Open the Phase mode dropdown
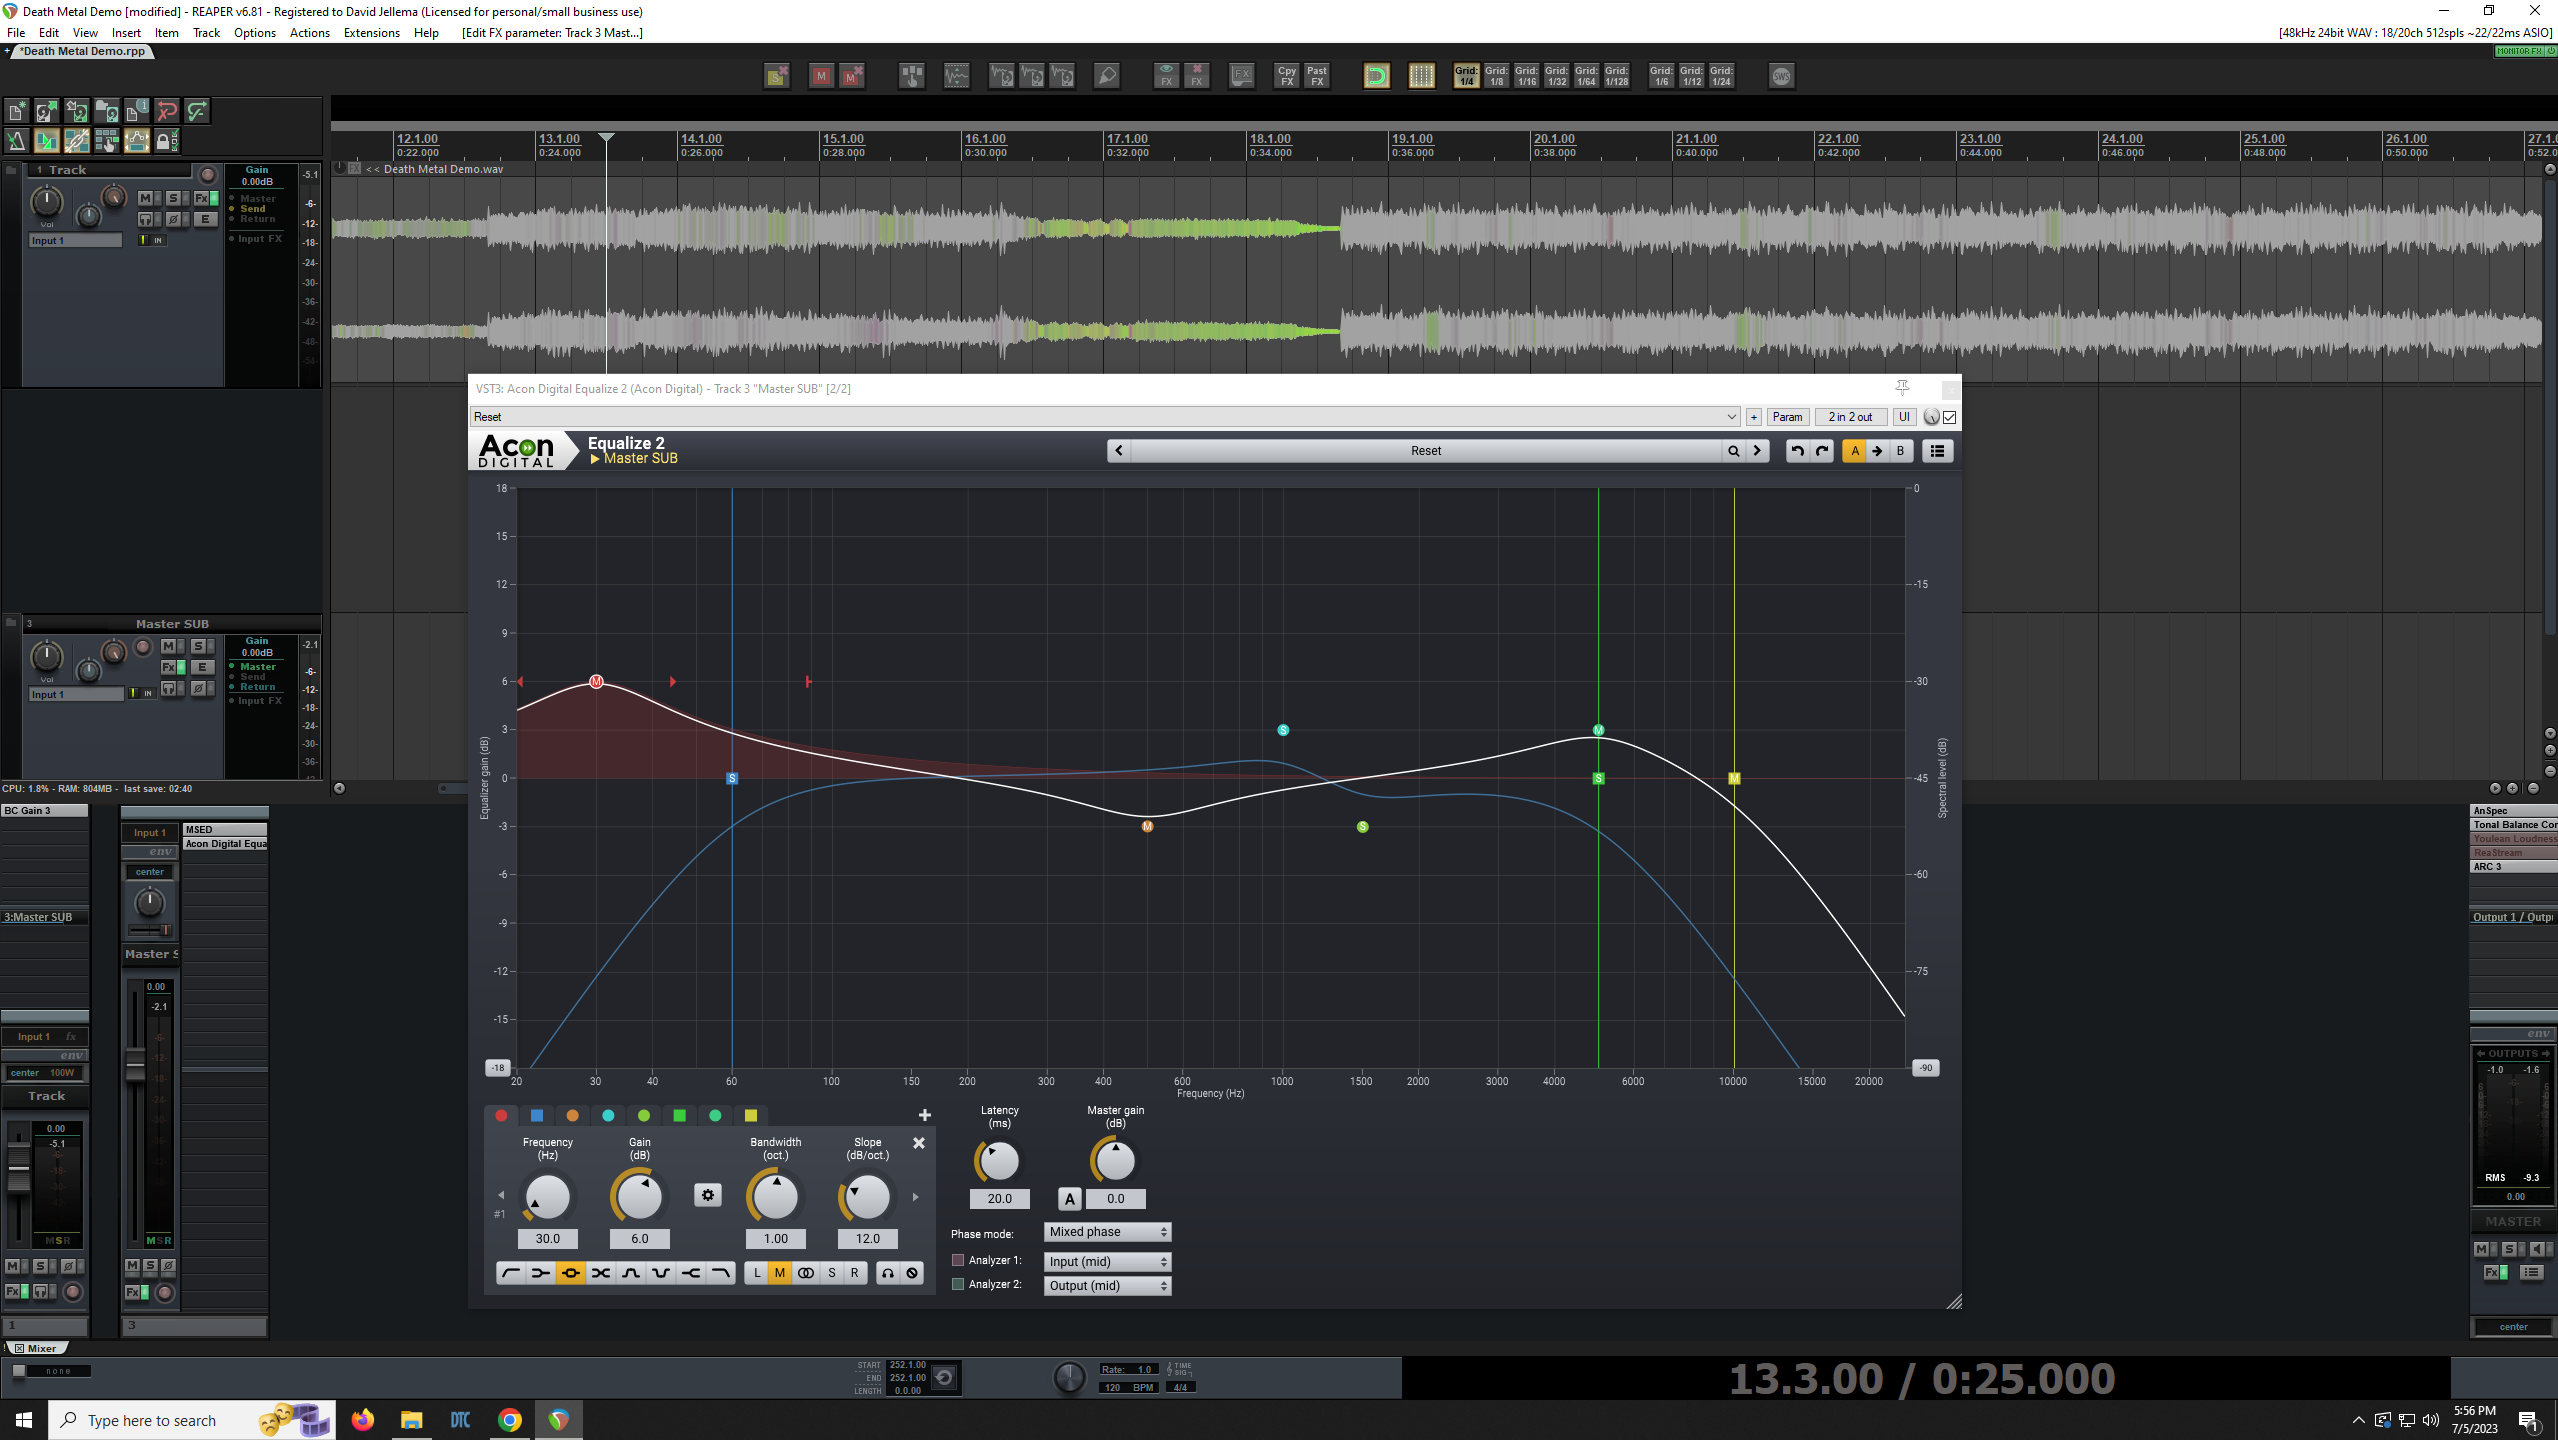The height and width of the screenshot is (1440, 2558). pos(1107,1232)
